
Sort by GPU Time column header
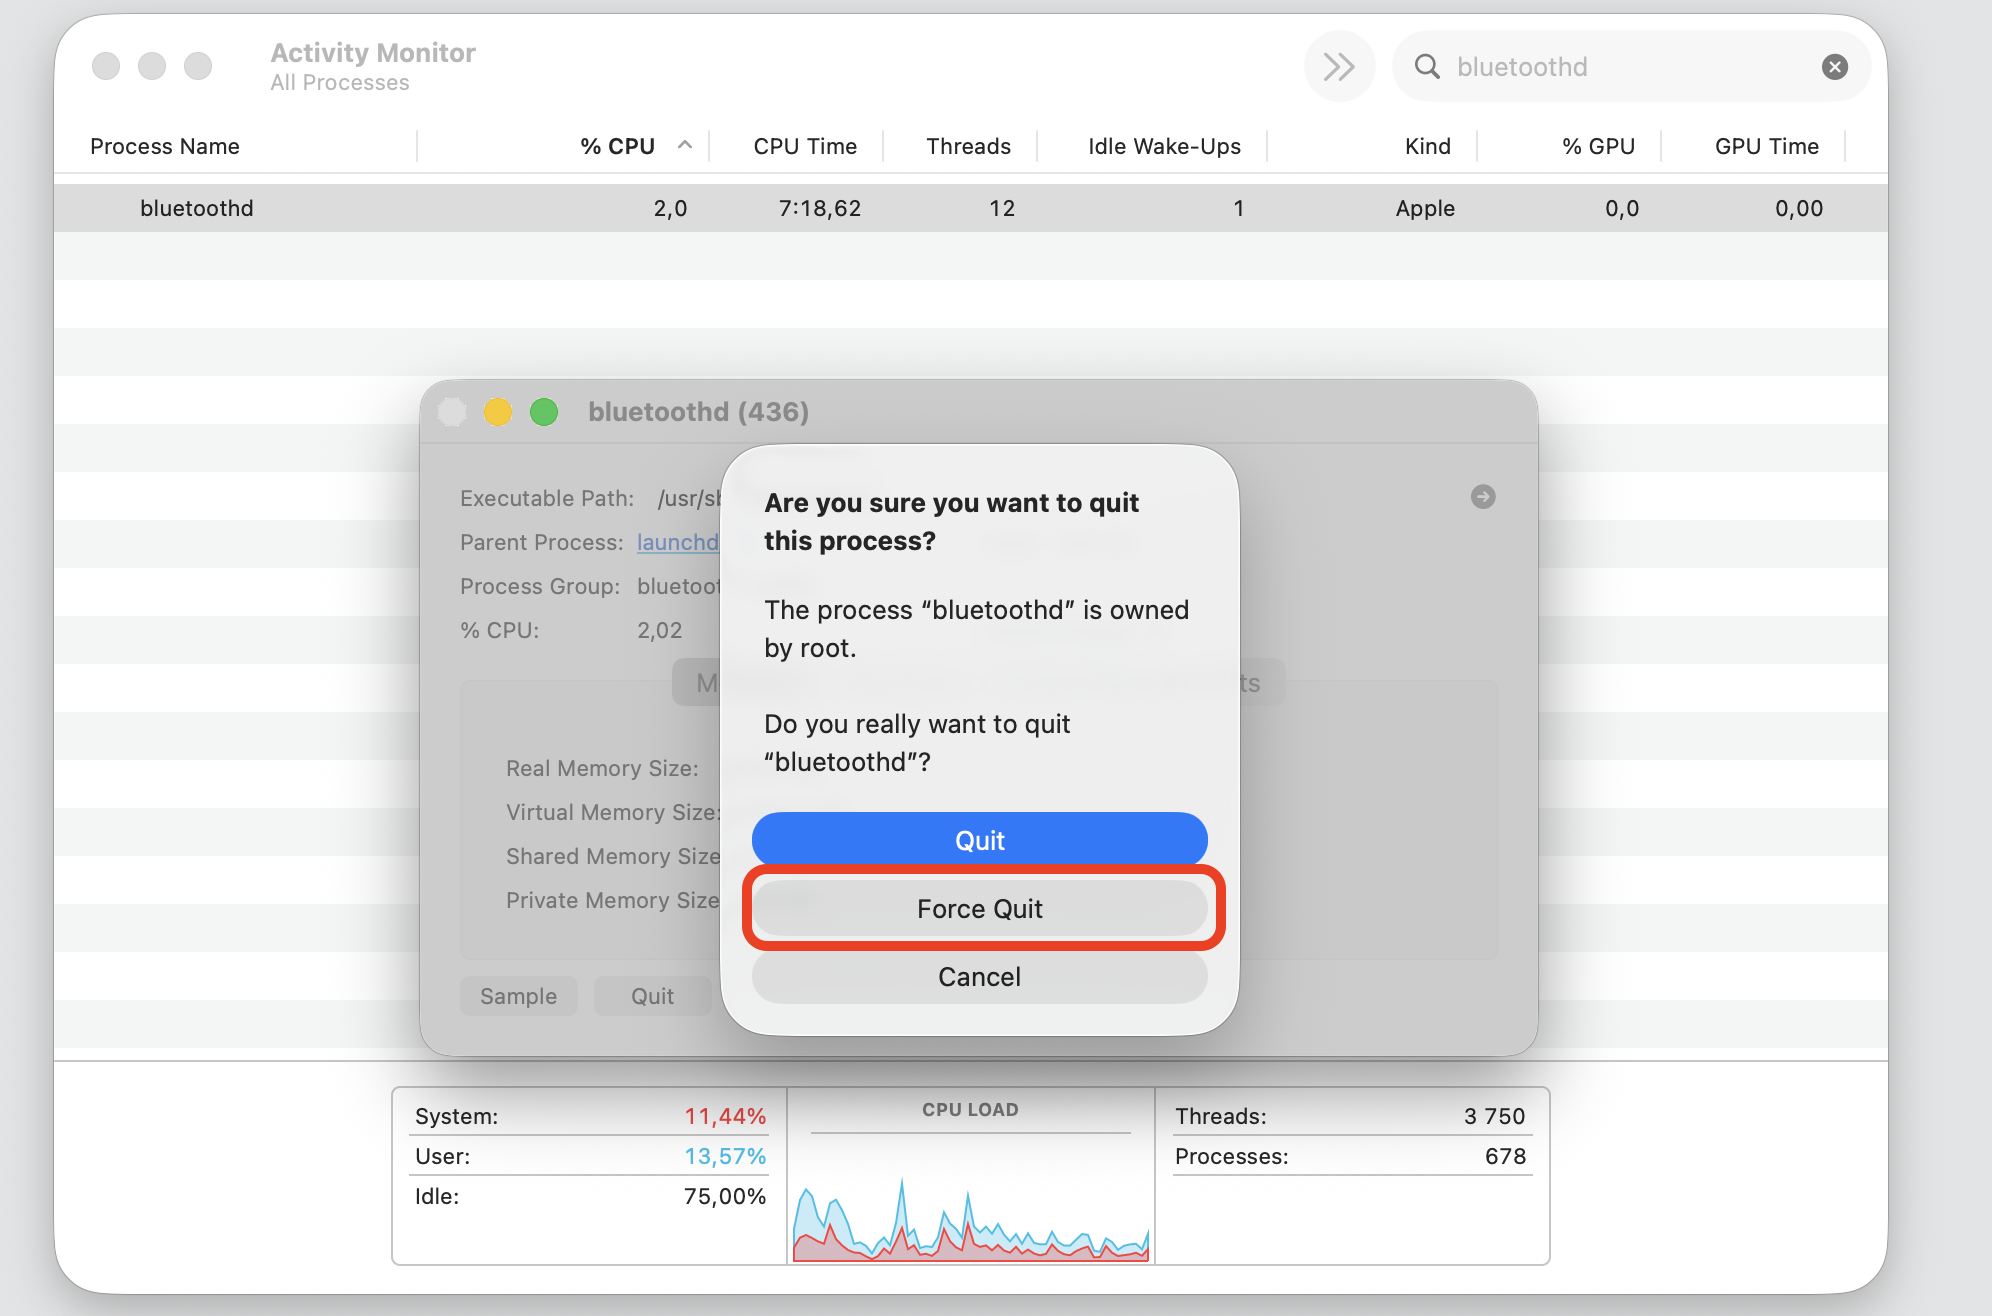tap(1766, 146)
